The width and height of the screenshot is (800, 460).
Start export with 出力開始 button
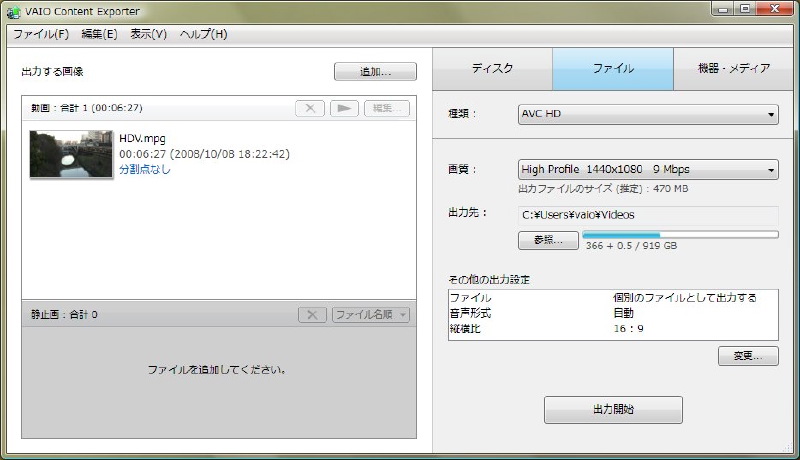pos(613,410)
